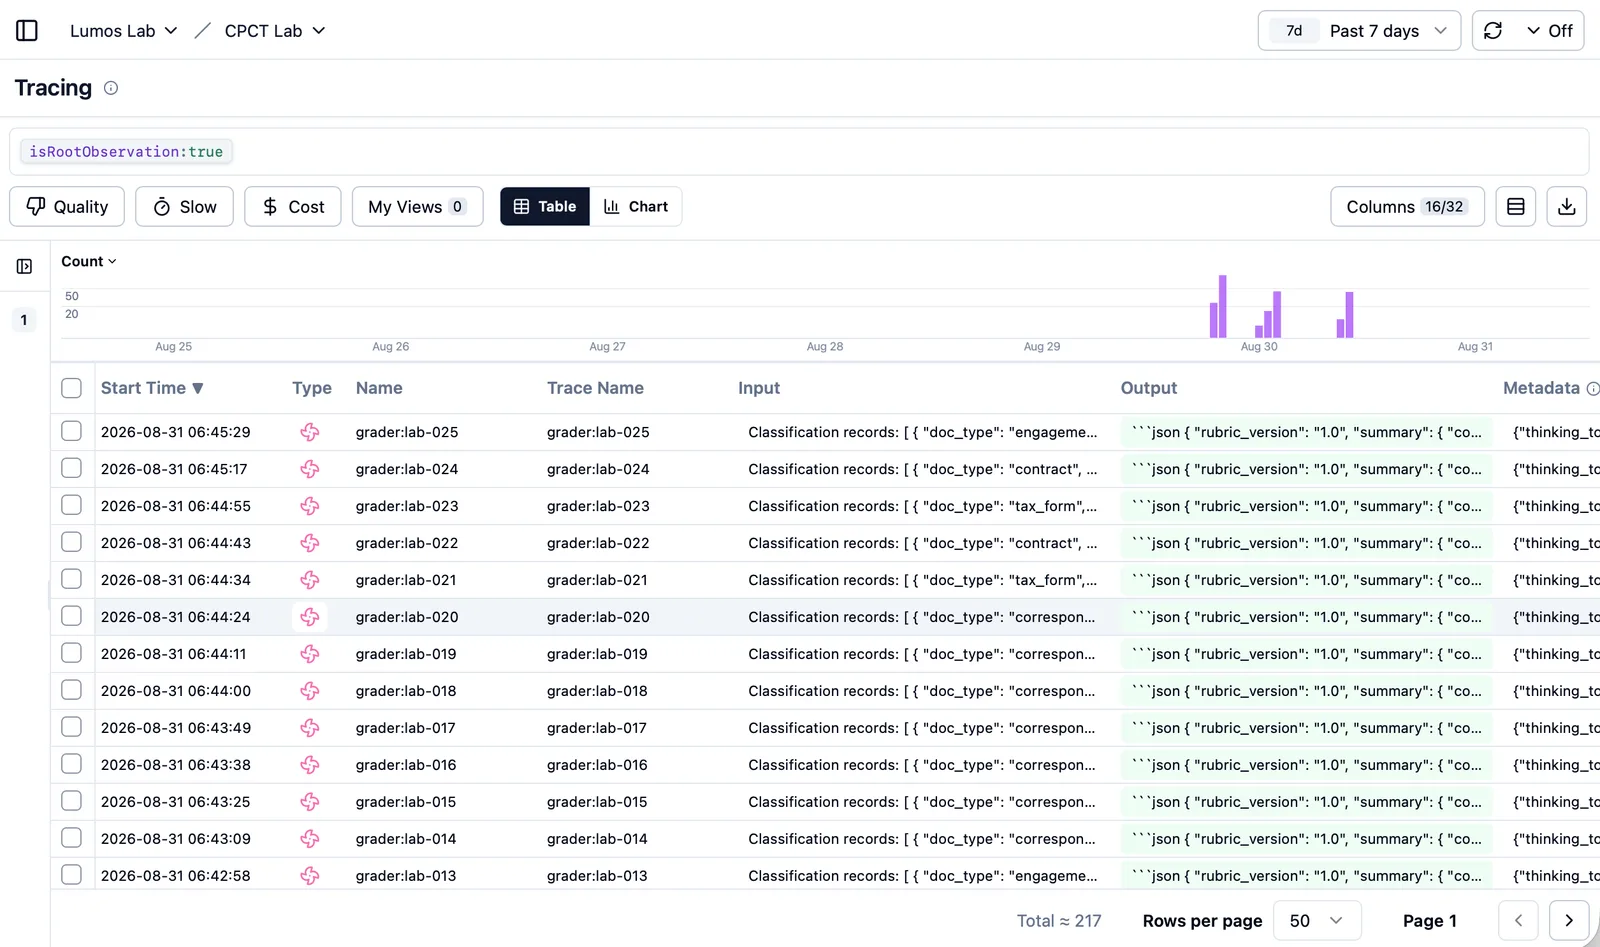
Task: Click the refresh icon
Action: pyautogui.click(x=1493, y=31)
